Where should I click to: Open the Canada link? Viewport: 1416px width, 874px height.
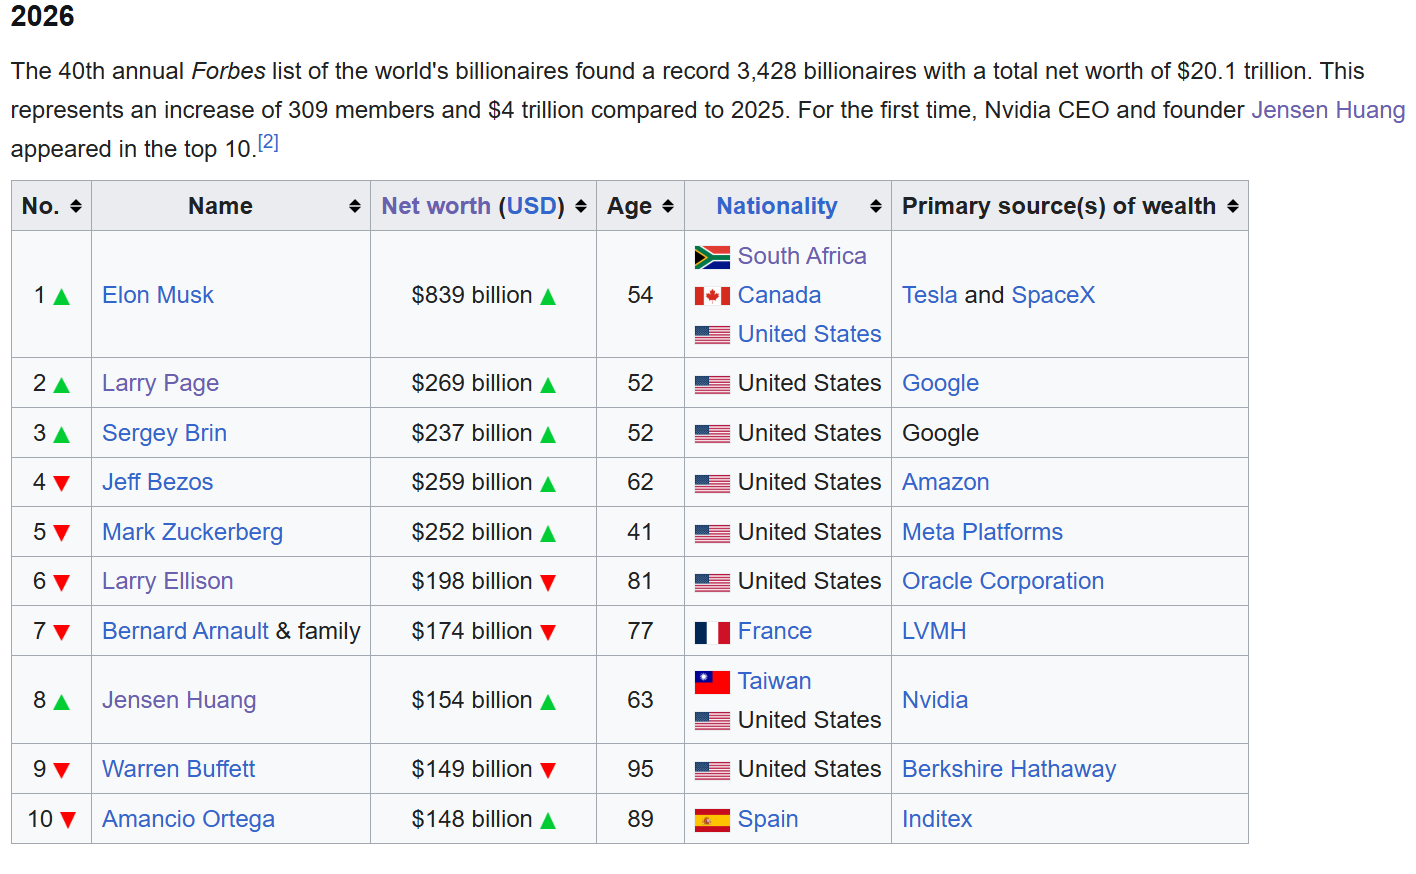[x=779, y=295]
